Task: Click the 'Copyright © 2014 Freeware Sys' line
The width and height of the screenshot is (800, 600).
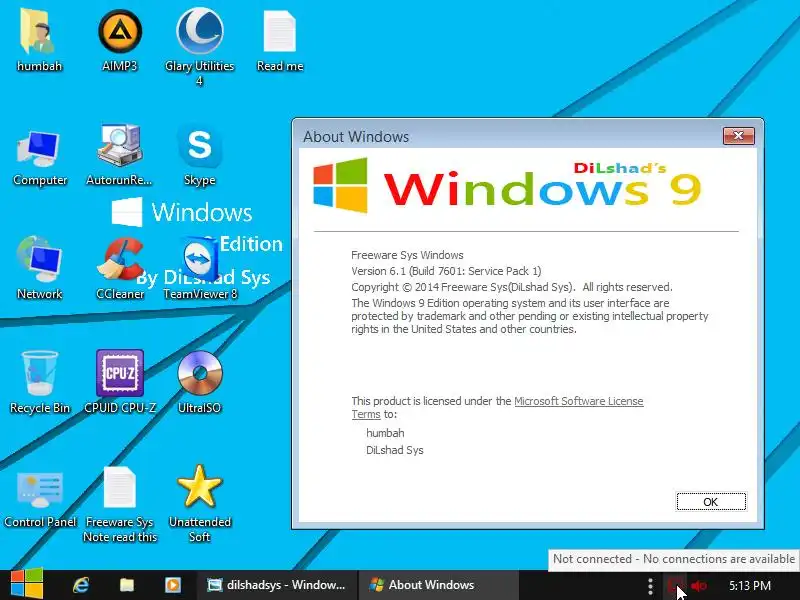Action: (512, 287)
